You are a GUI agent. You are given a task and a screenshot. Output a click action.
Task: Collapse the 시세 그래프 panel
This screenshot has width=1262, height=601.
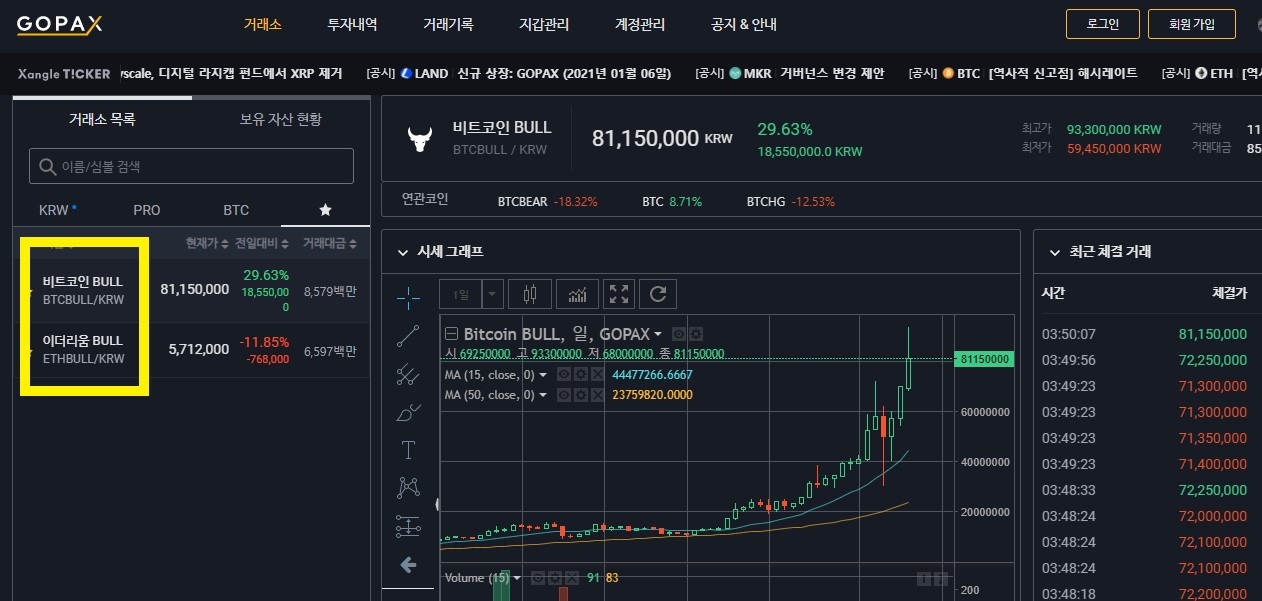[x=403, y=252]
